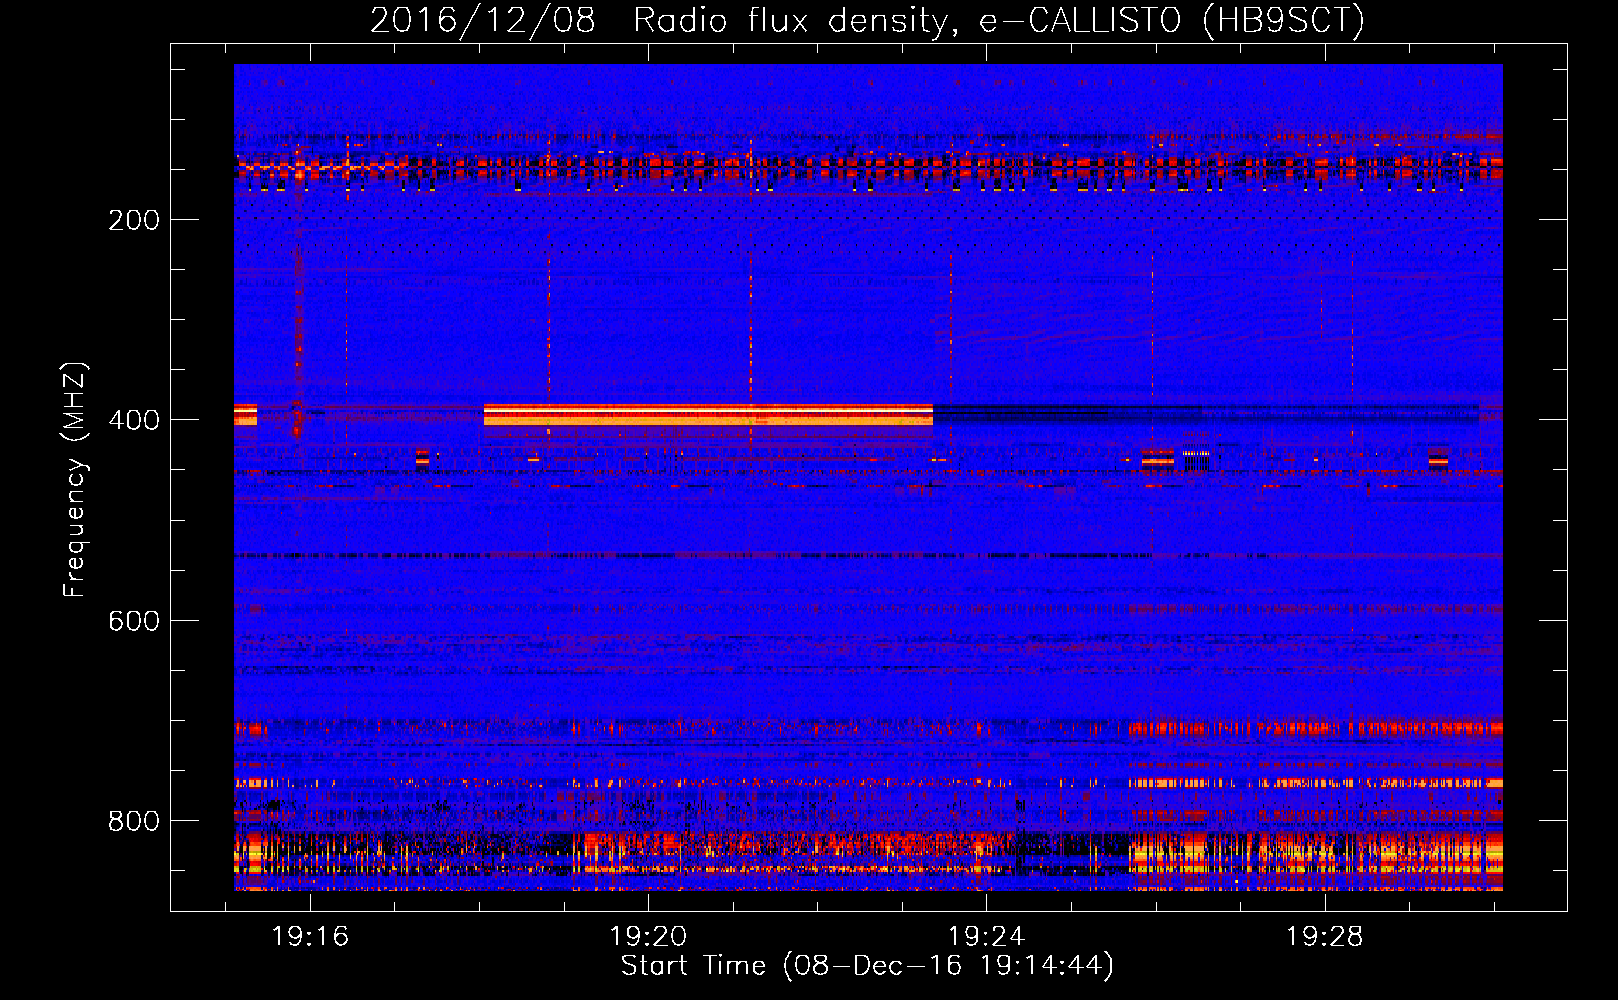
Task: Click the short orange burst at 400 MHz near the plot's left edge
Action: click(x=245, y=415)
